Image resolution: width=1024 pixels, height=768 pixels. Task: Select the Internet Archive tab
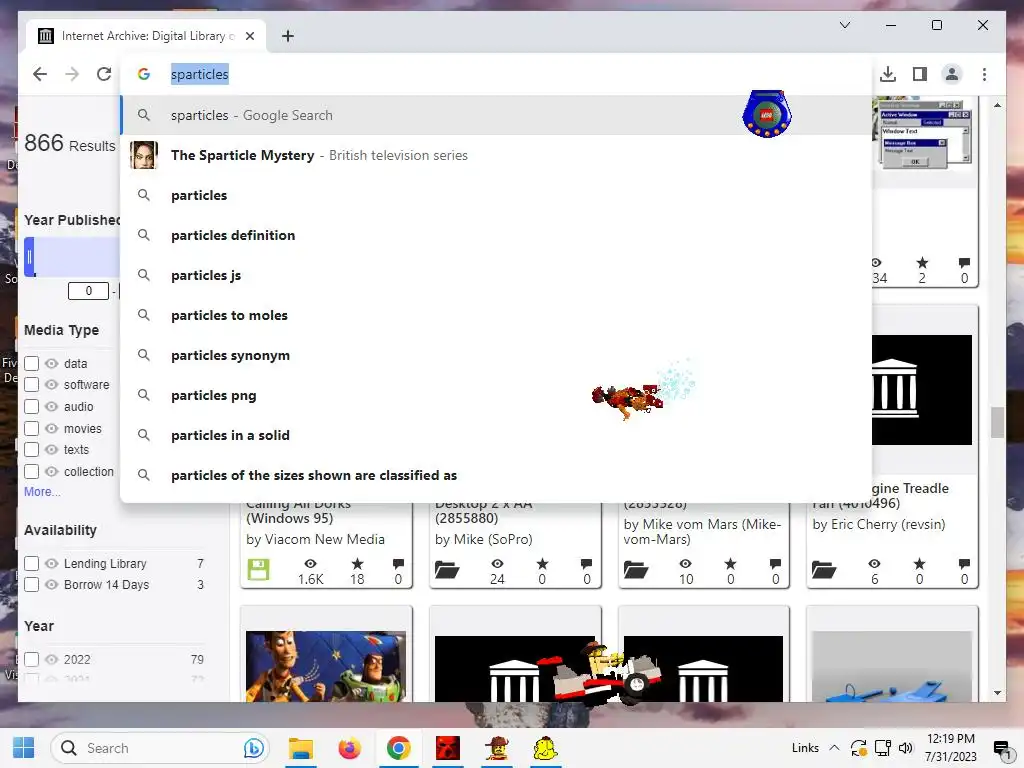click(146, 36)
